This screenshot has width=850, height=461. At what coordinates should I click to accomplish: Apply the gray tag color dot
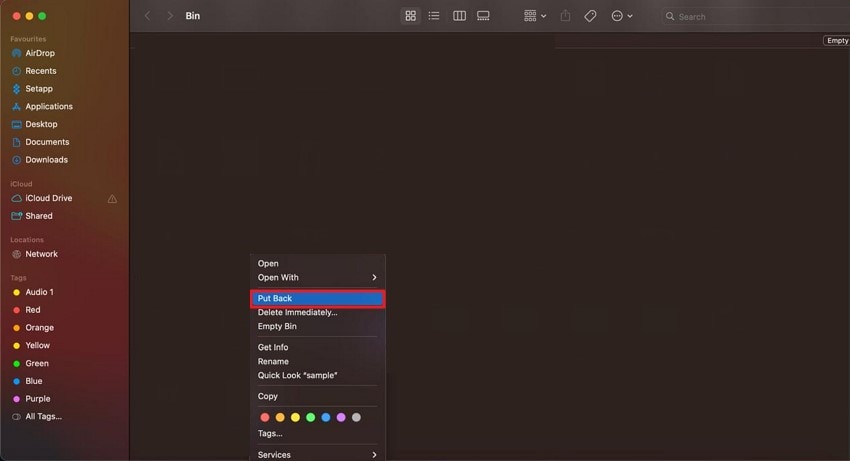click(x=356, y=418)
